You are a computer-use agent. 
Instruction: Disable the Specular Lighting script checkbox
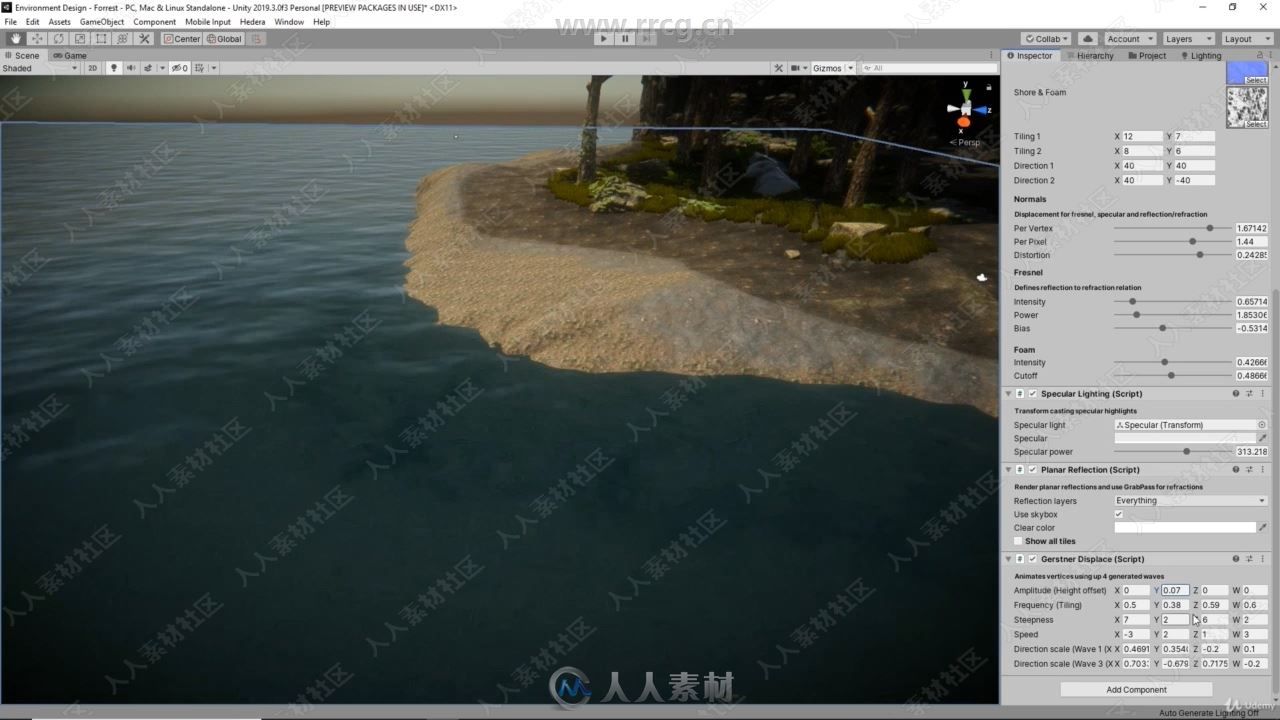click(1033, 394)
